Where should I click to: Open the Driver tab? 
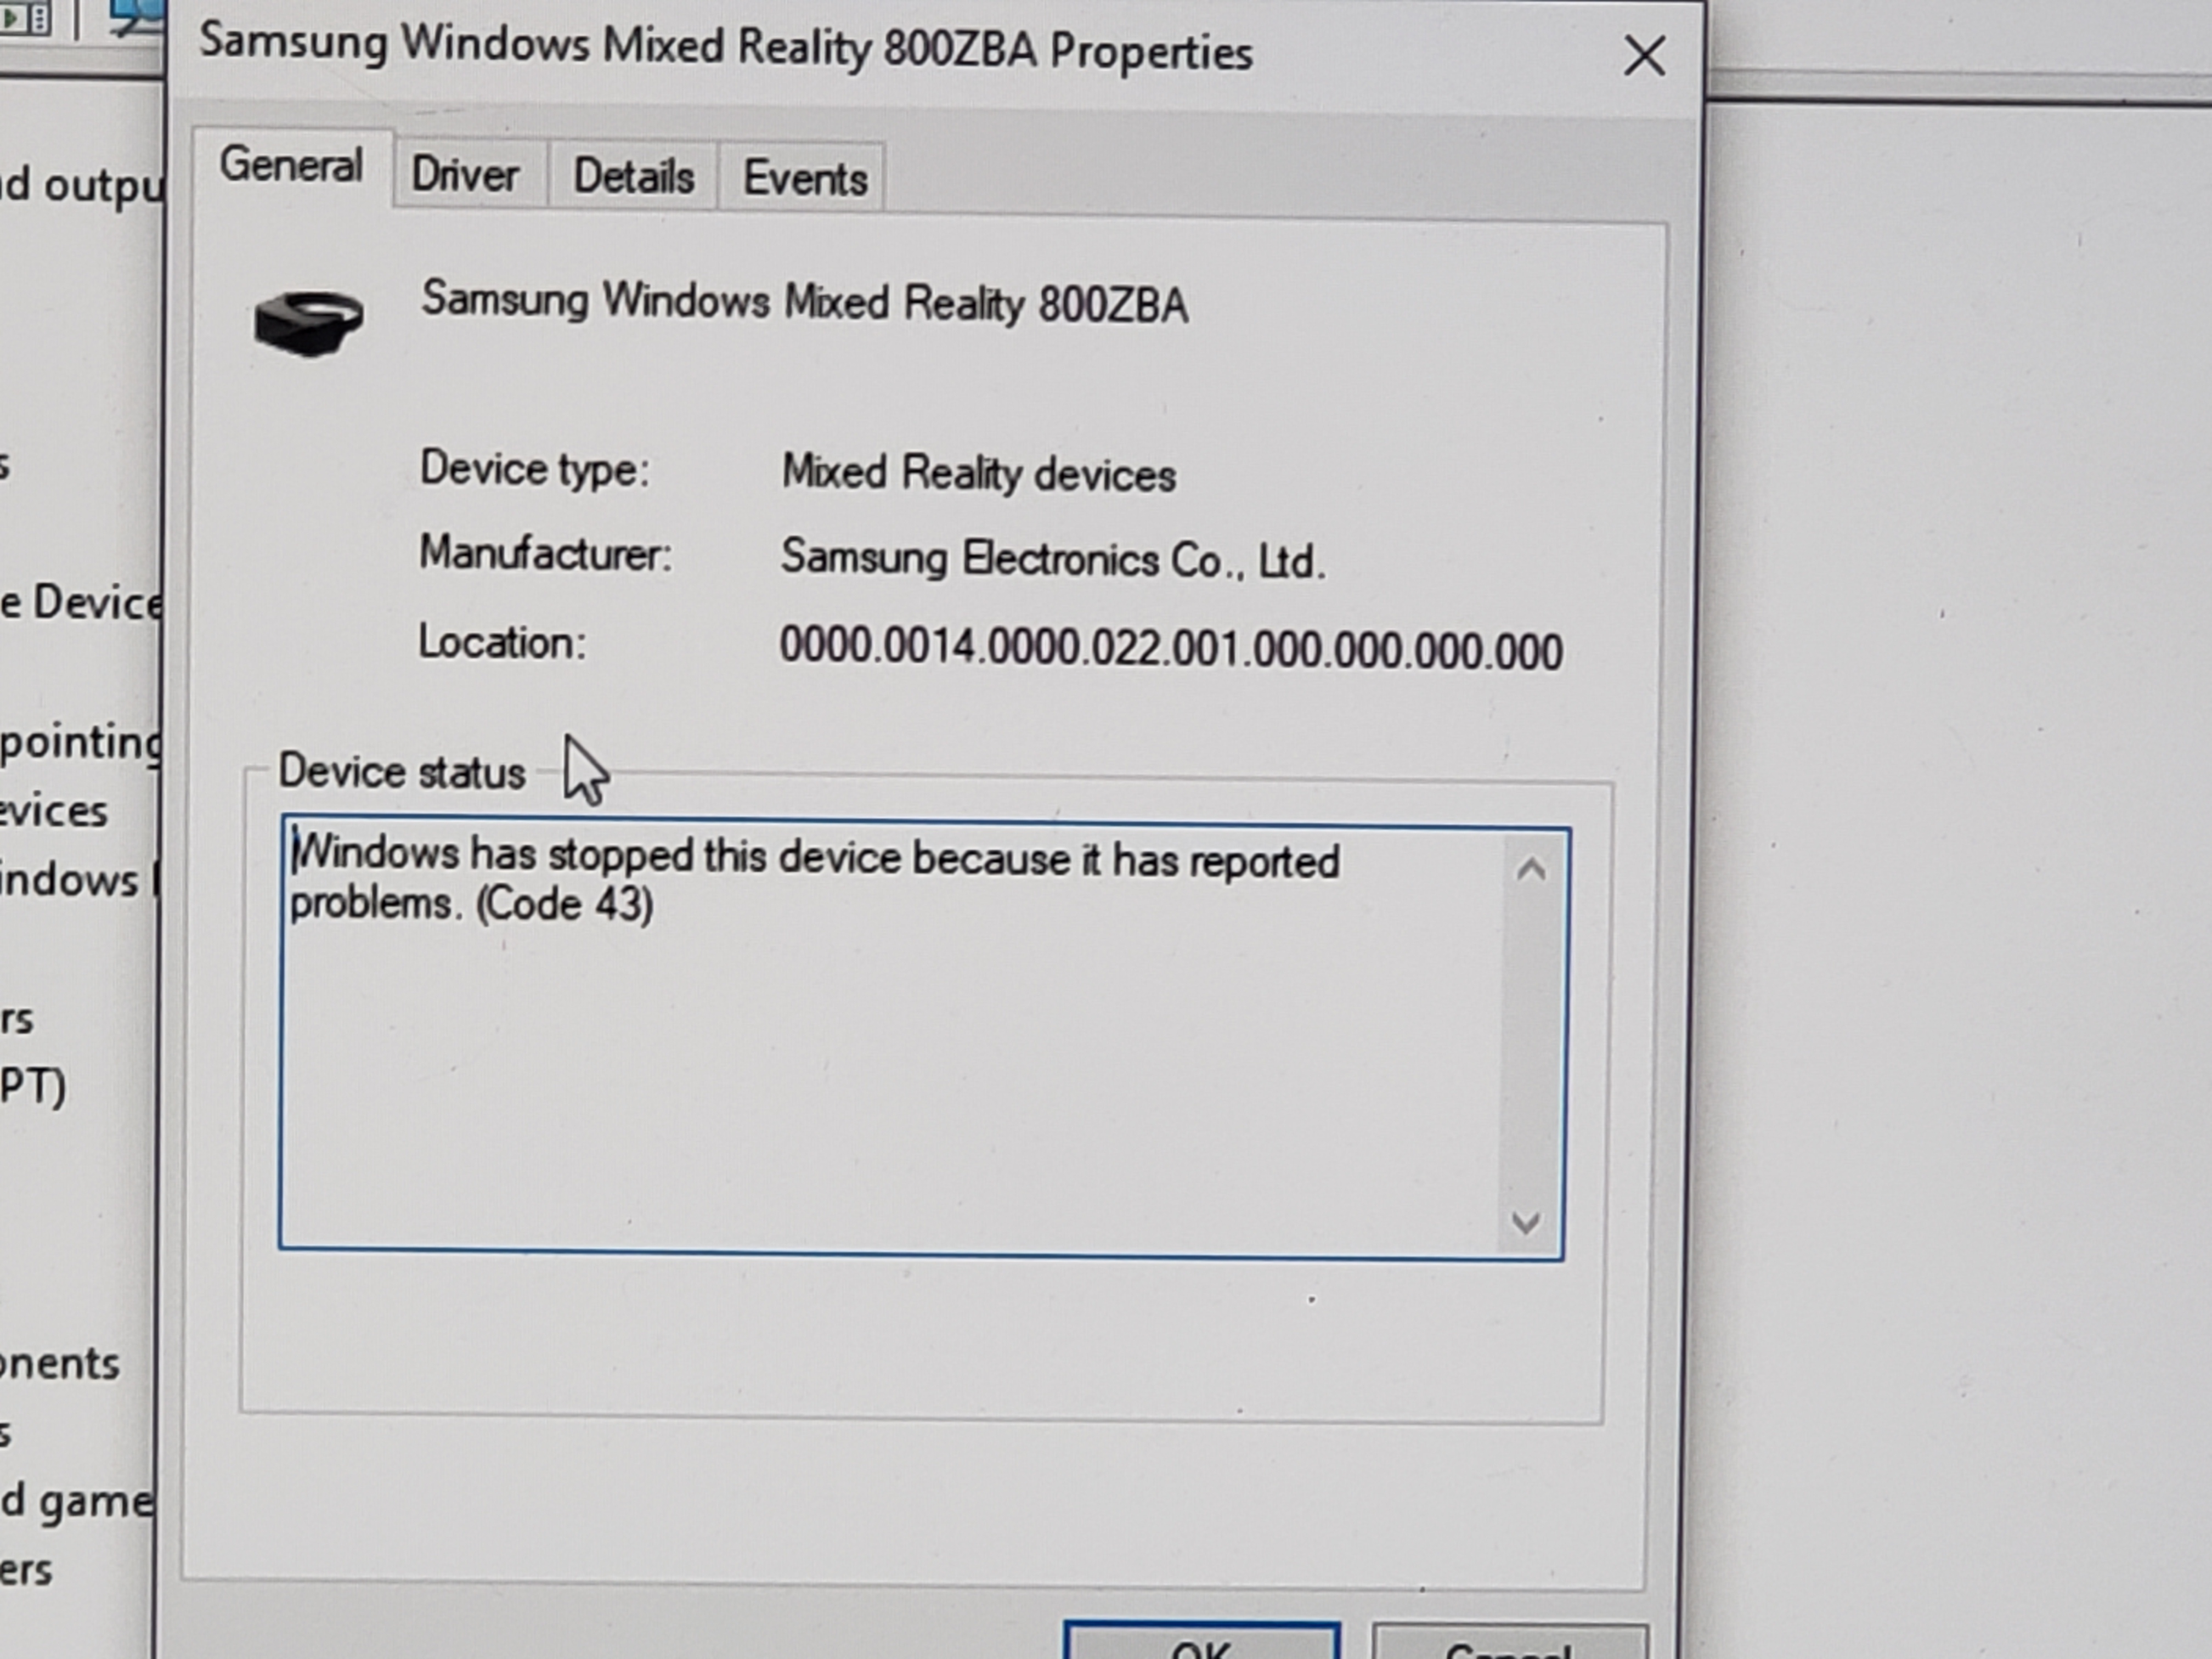[466, 176]
